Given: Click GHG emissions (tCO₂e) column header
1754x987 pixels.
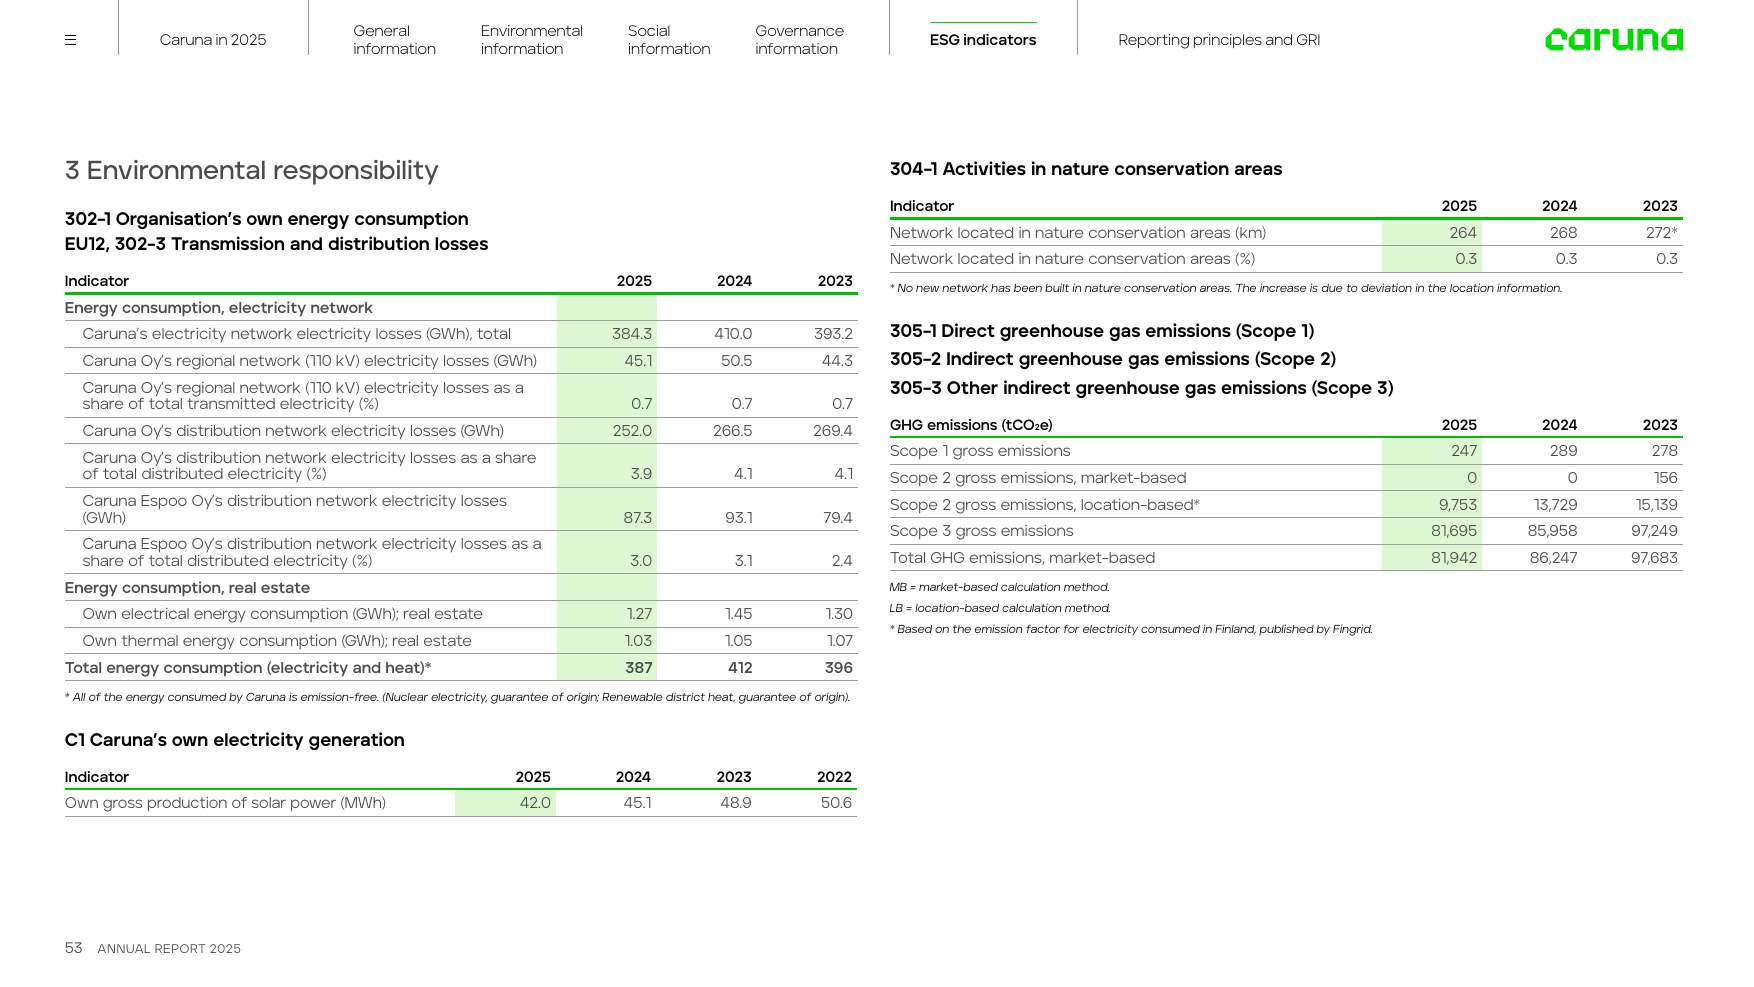Looking at the screenshot, I should [x=971, y=425].
